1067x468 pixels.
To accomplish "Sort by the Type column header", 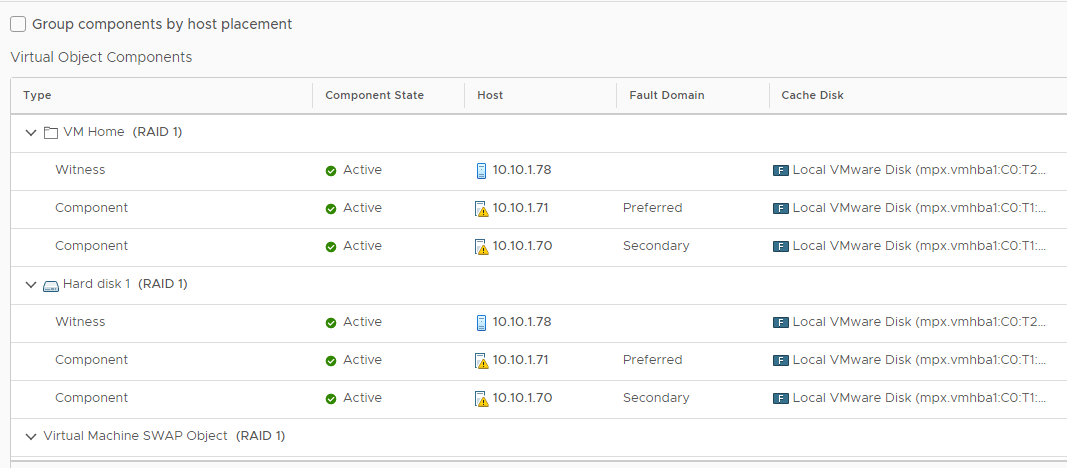I will tap(37, 95).
